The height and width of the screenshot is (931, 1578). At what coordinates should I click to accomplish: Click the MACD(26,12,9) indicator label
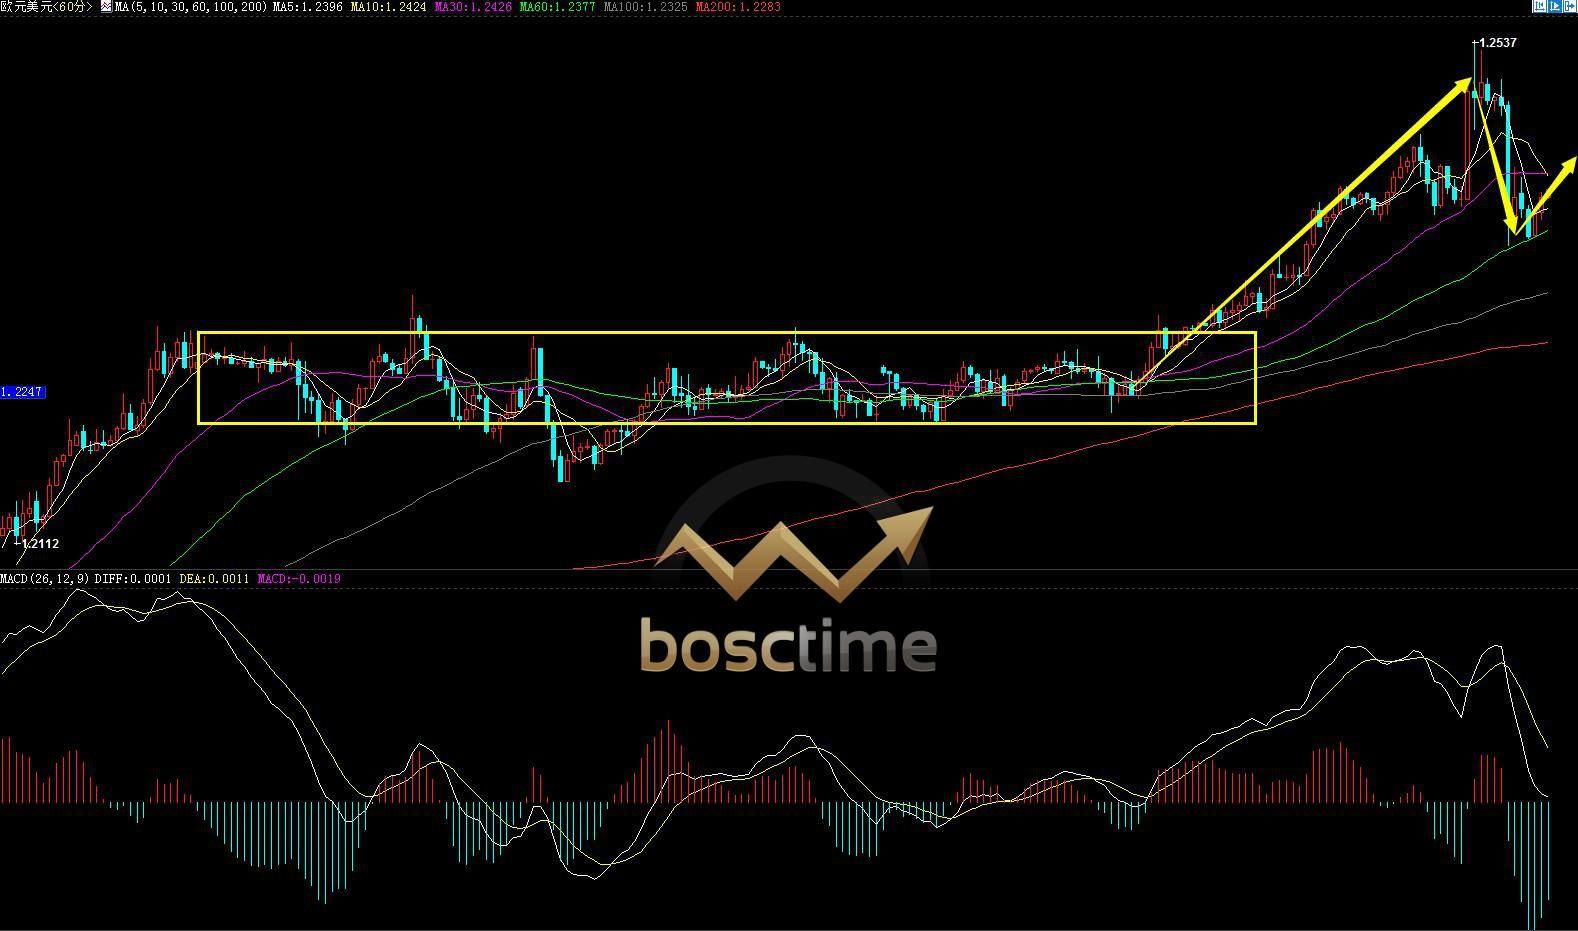(45, 578)
